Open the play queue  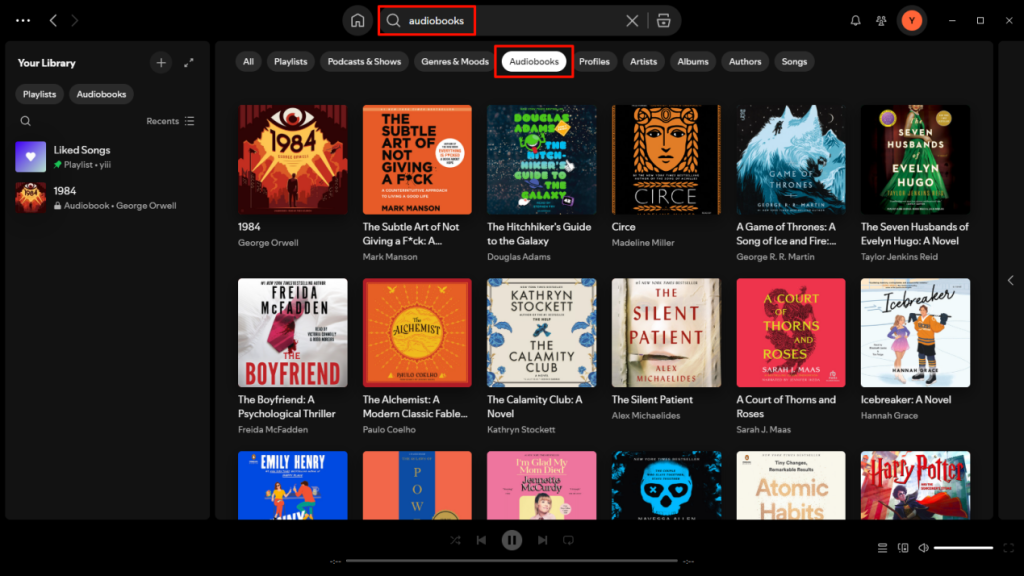882,548
